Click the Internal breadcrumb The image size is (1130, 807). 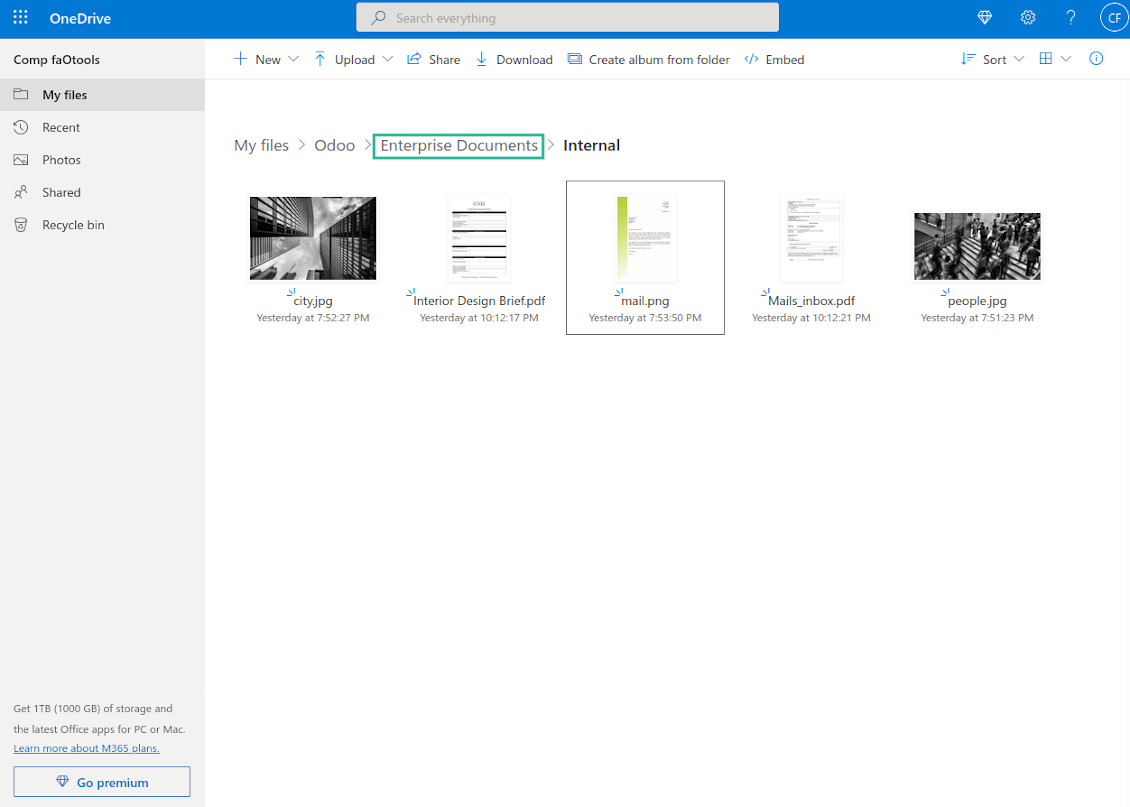click(591, 146)
